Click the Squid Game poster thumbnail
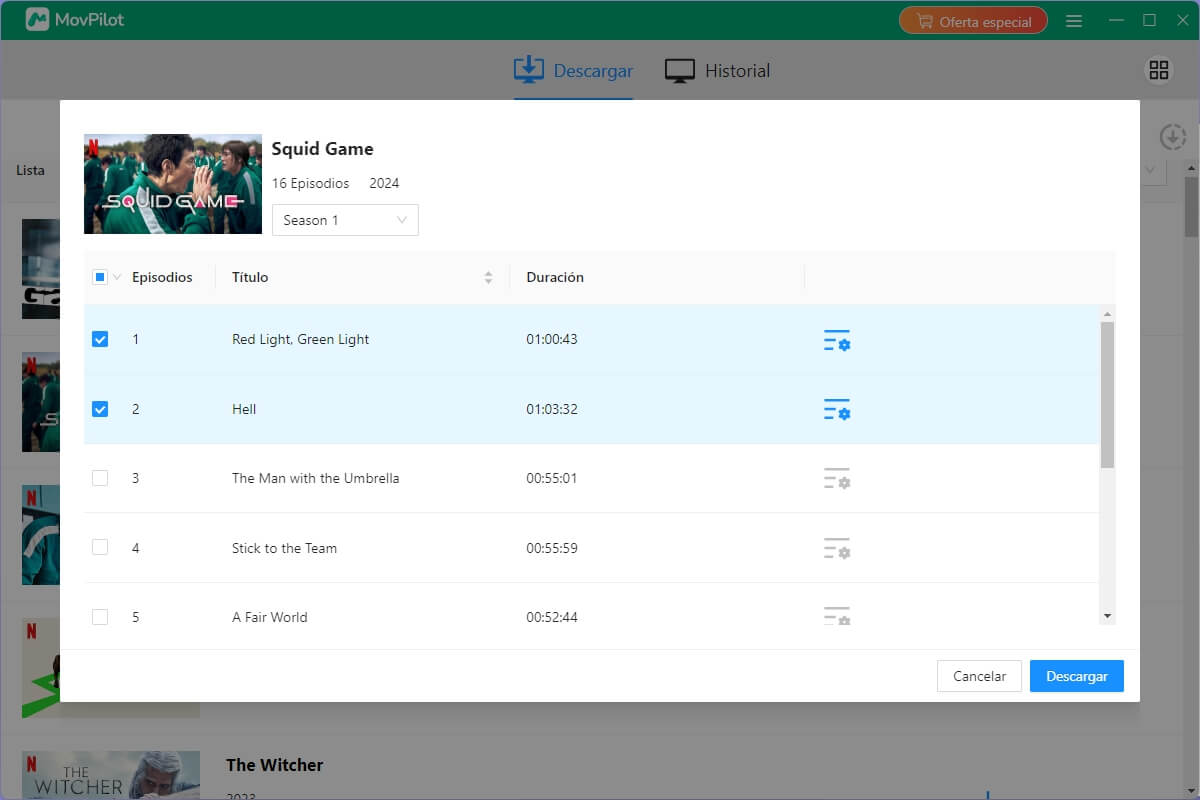Viewport: 1200px width, 800px height. pos(173,184)
